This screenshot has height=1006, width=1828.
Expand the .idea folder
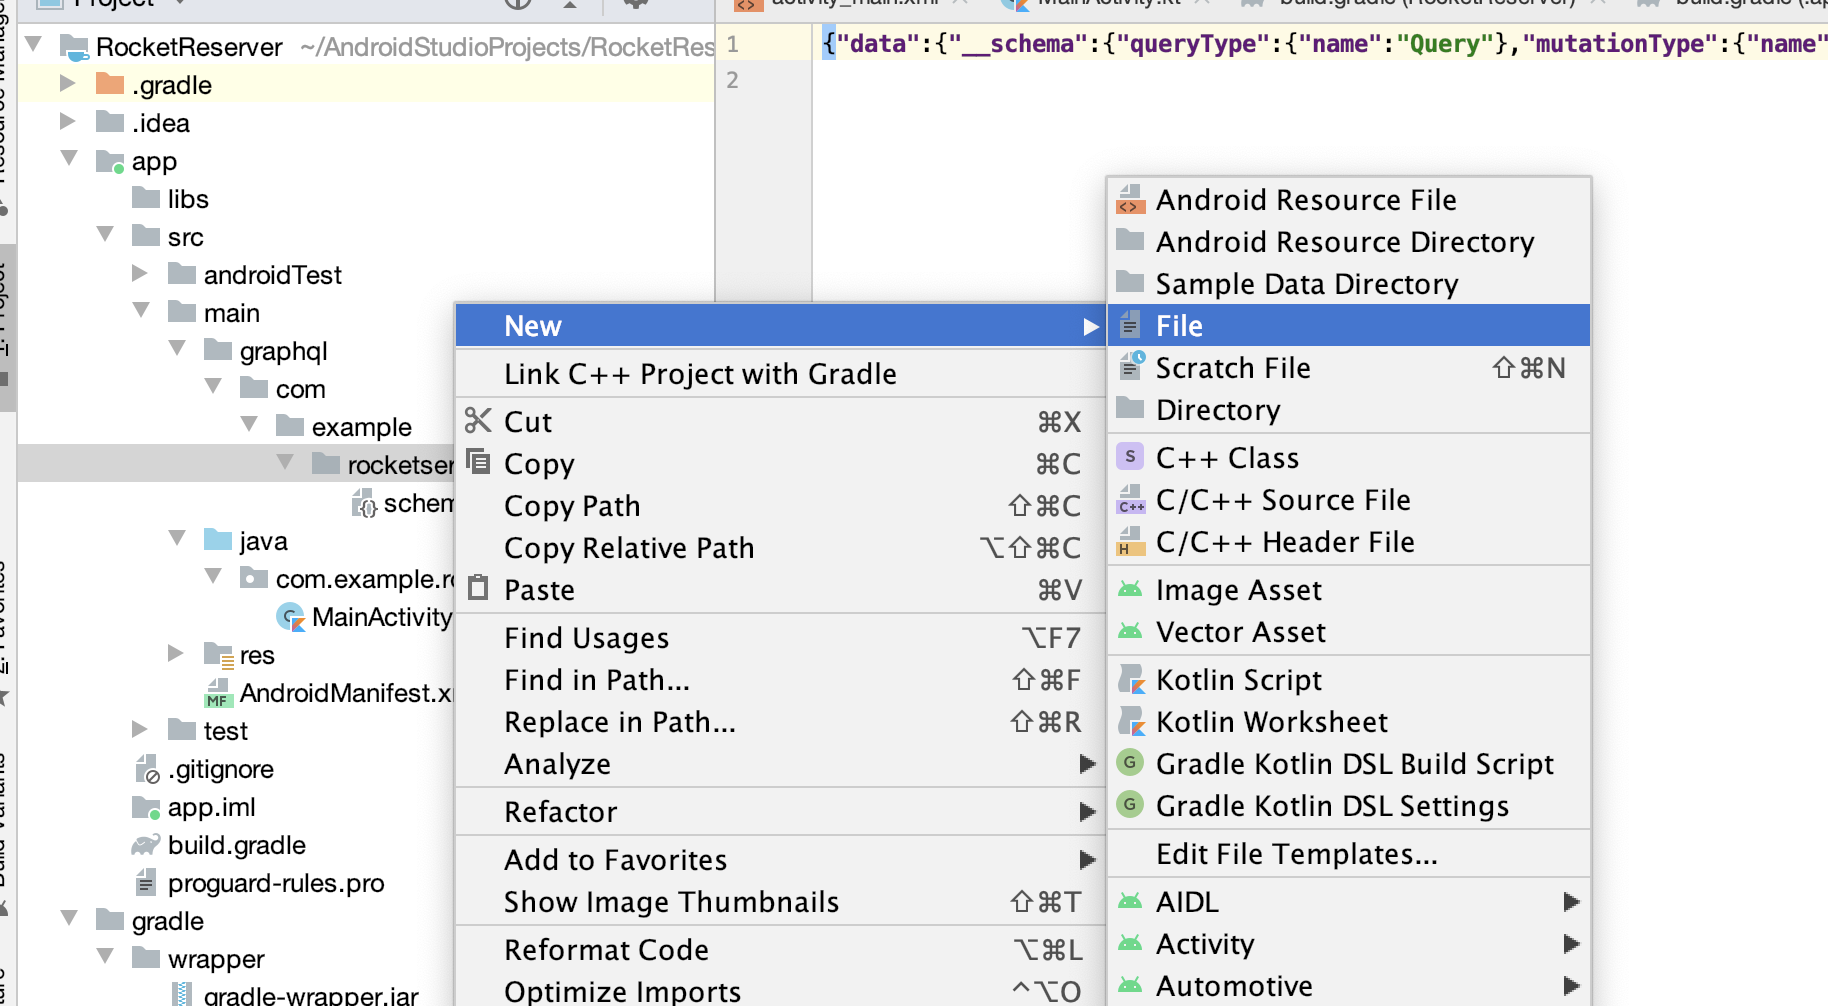(69, 121)
